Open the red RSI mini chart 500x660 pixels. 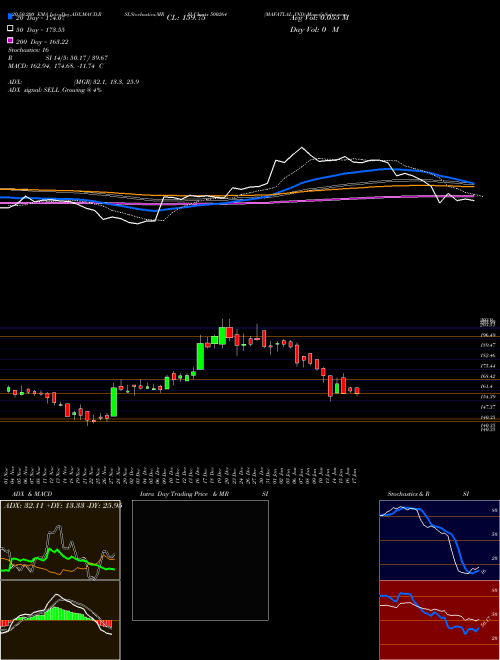pyautogui.click(x=439, y=620)
